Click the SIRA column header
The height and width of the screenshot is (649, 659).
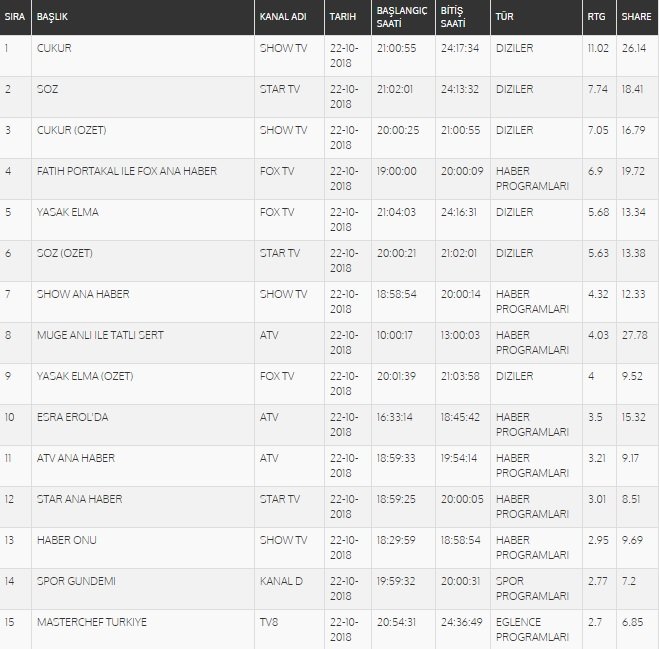point(13,18)
